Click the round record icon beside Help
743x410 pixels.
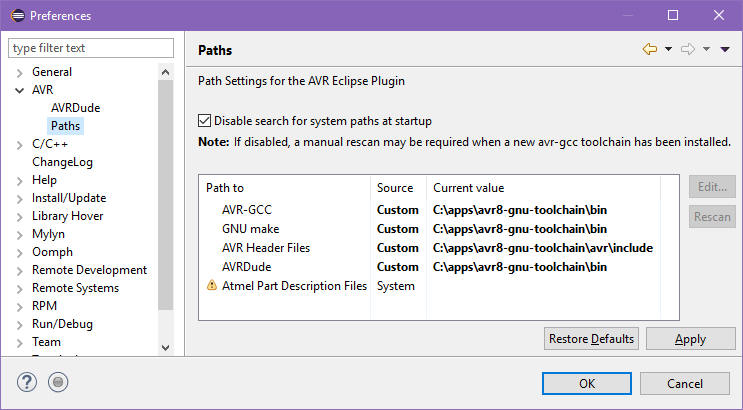(x=58, y=382)
